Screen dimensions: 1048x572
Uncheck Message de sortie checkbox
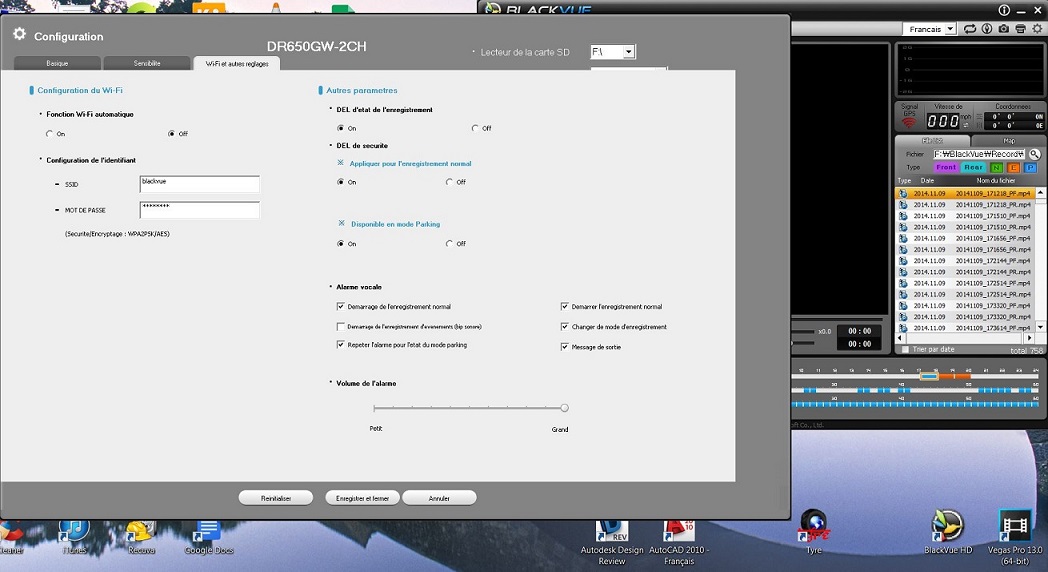[565, 347]
